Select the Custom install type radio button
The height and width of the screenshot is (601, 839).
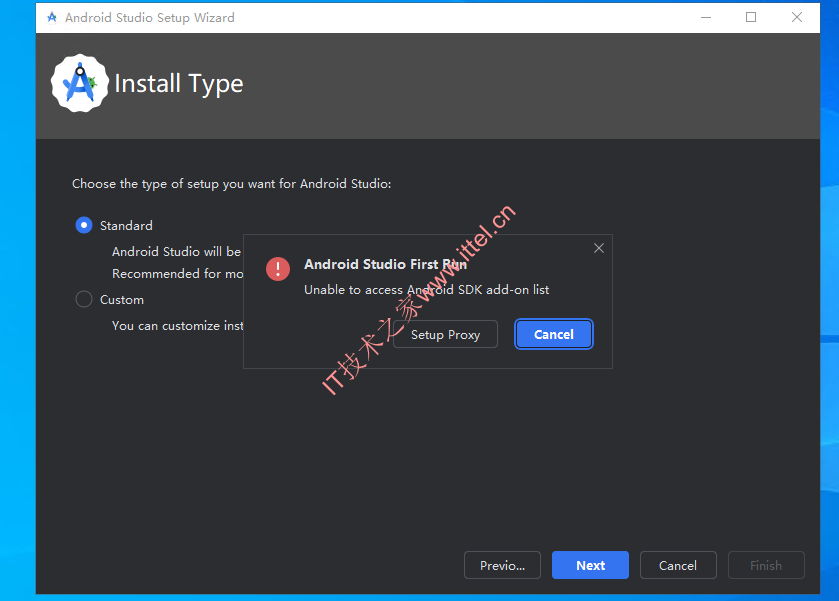tap(84, 299)
